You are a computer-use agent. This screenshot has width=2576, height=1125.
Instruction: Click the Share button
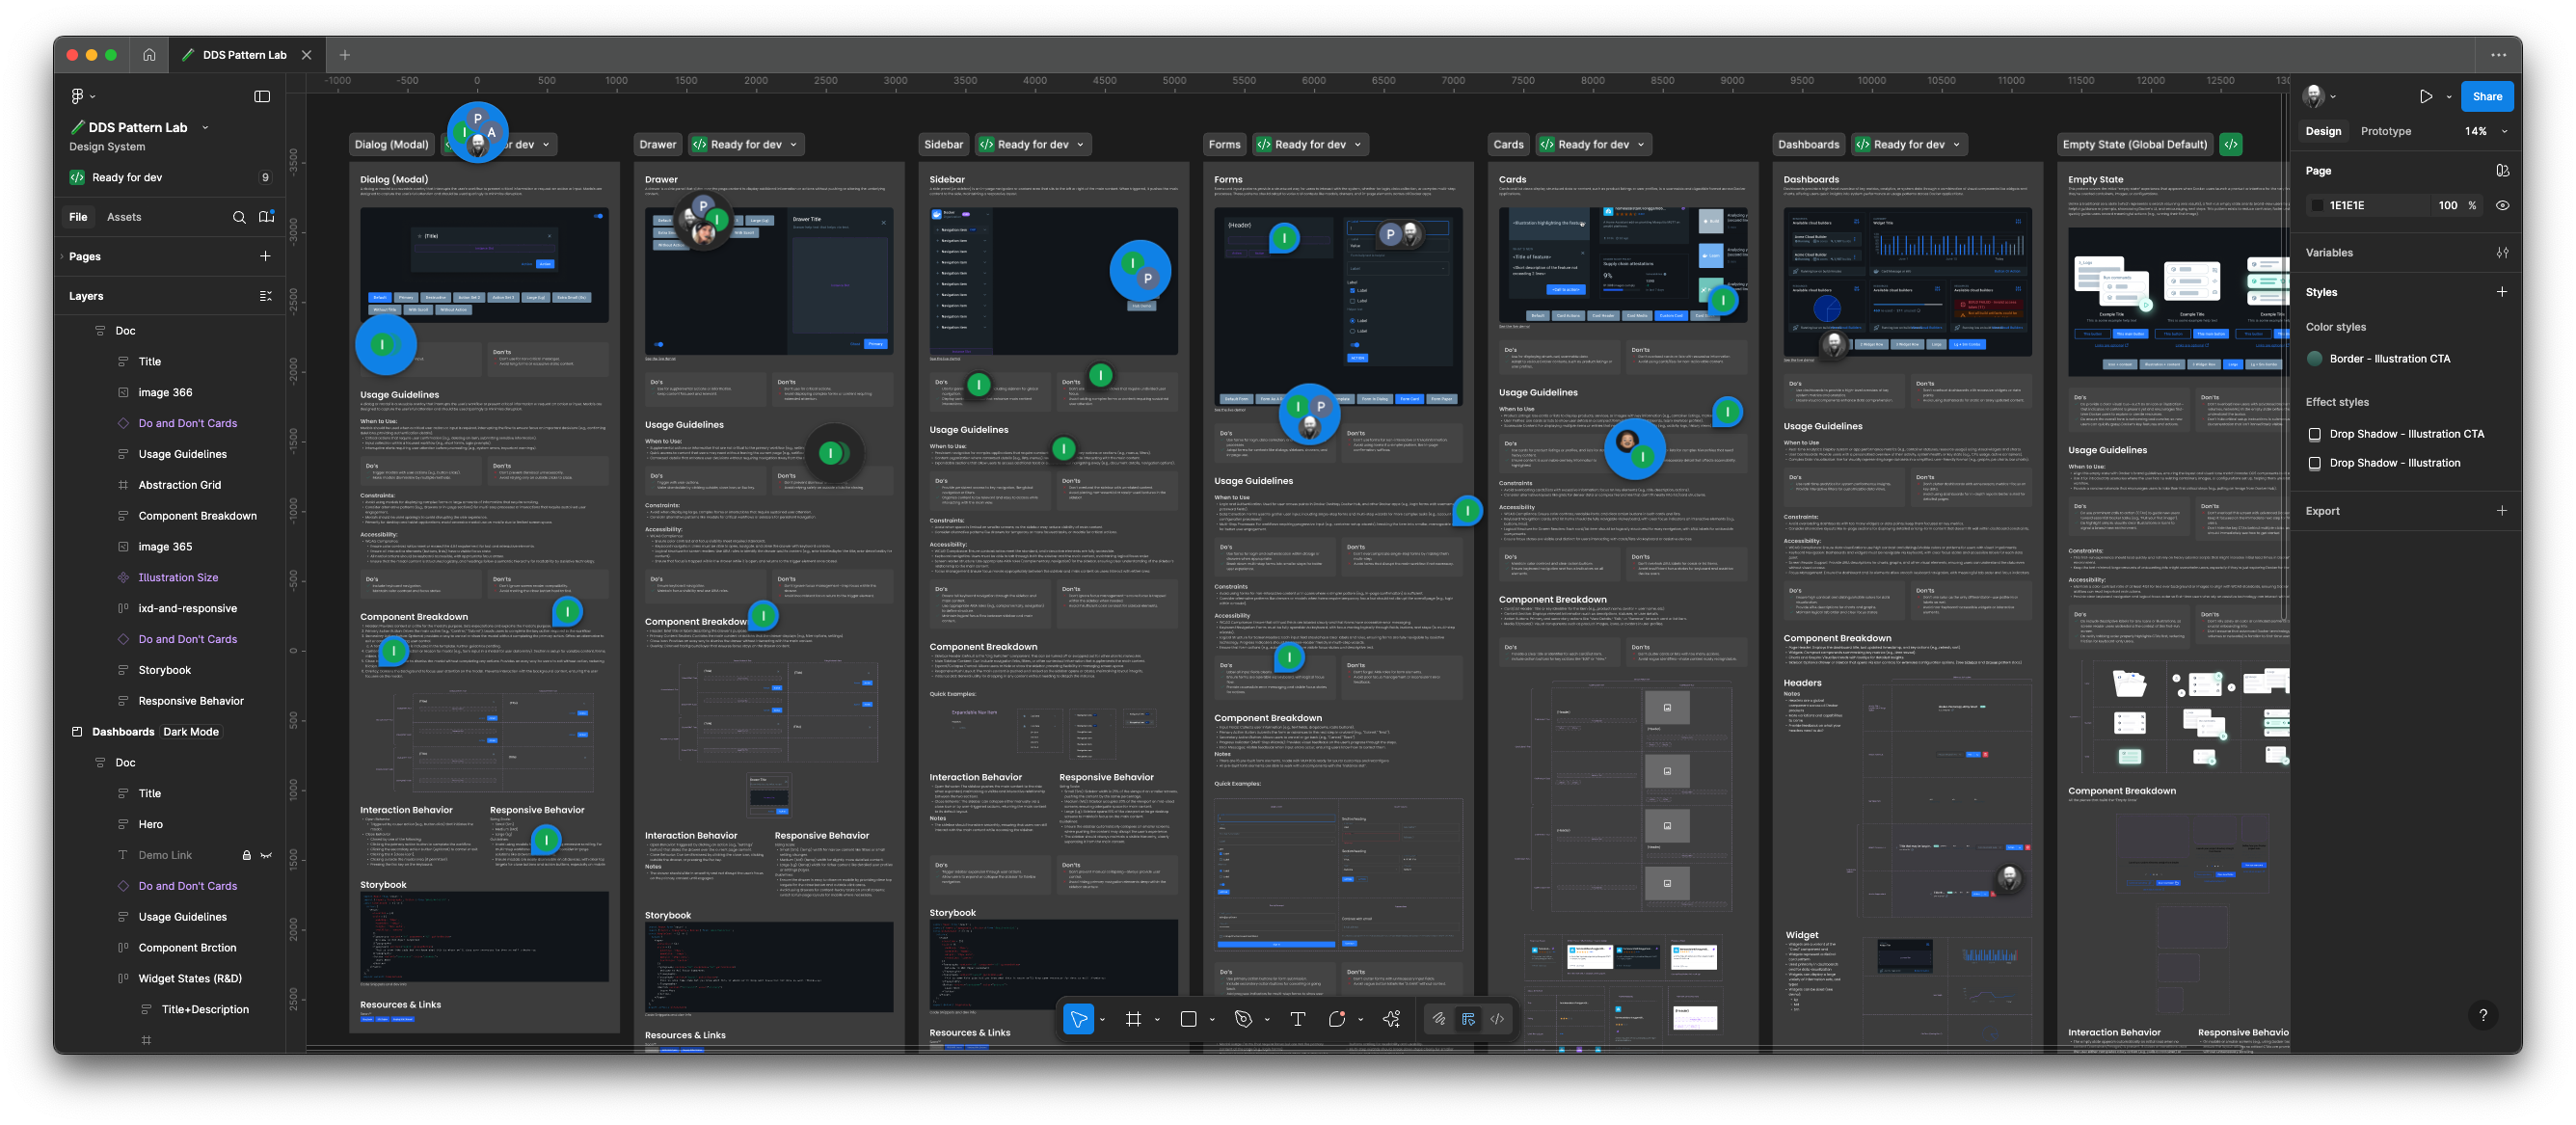click(x=2487, y=96)
